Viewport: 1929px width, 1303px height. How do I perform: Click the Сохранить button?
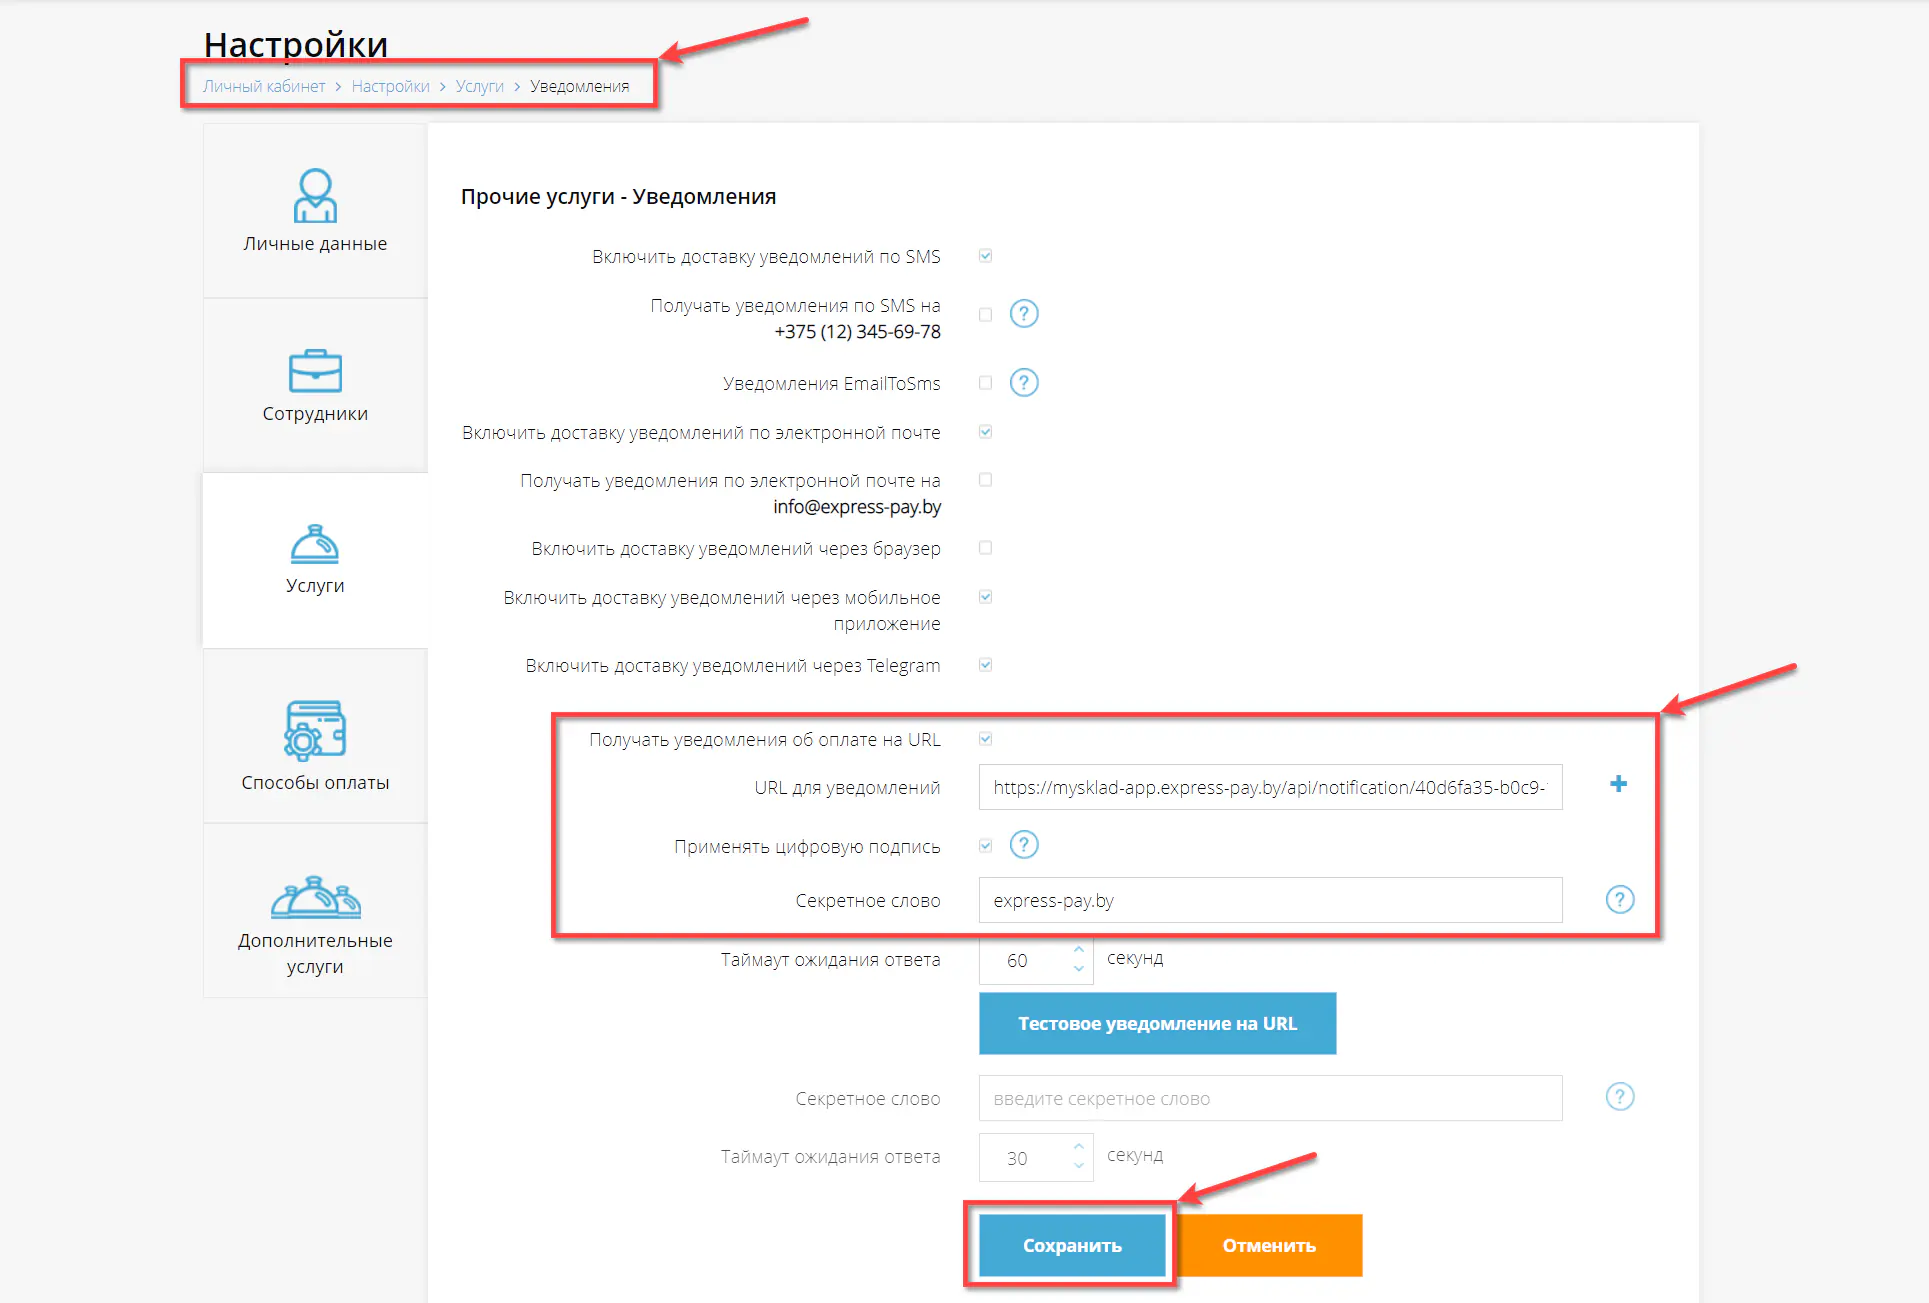[x=1072, y=1245]
